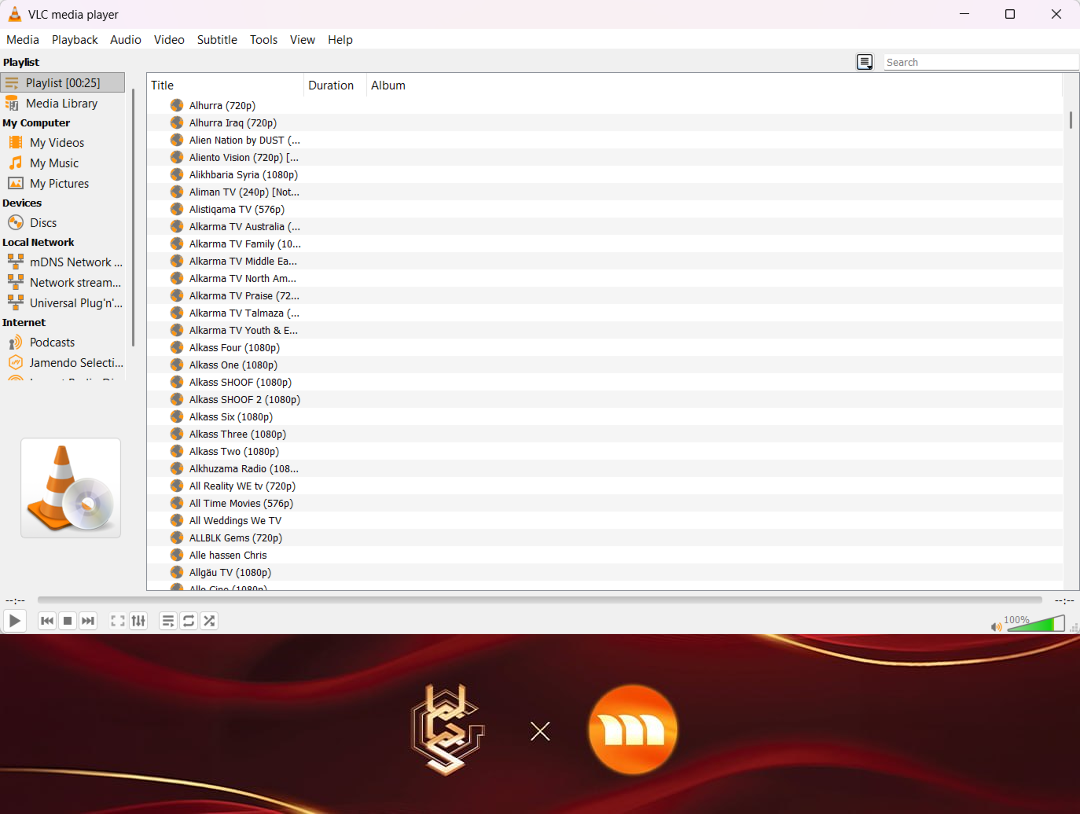Toggle random shuffle button
The width and height of the screenshot is (1080, 814).
click(209, 620)
